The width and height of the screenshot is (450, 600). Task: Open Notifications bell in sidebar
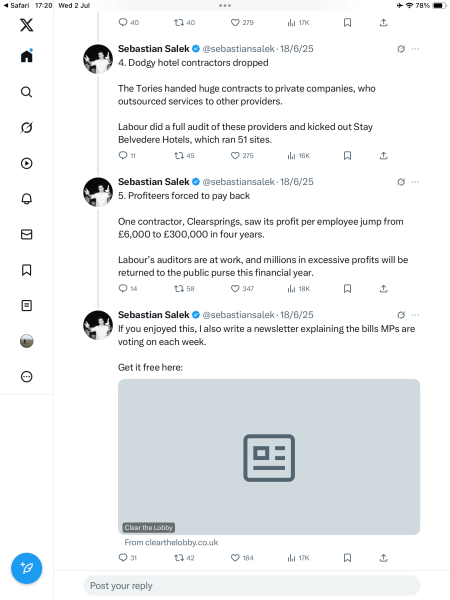(x=26, y=199)
